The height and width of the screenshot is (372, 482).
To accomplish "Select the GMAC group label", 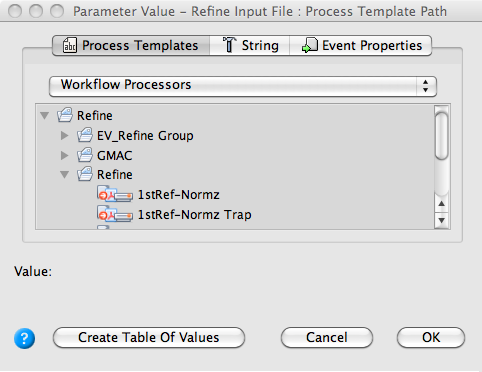I will pyautogui.click(x=115, y=155).
